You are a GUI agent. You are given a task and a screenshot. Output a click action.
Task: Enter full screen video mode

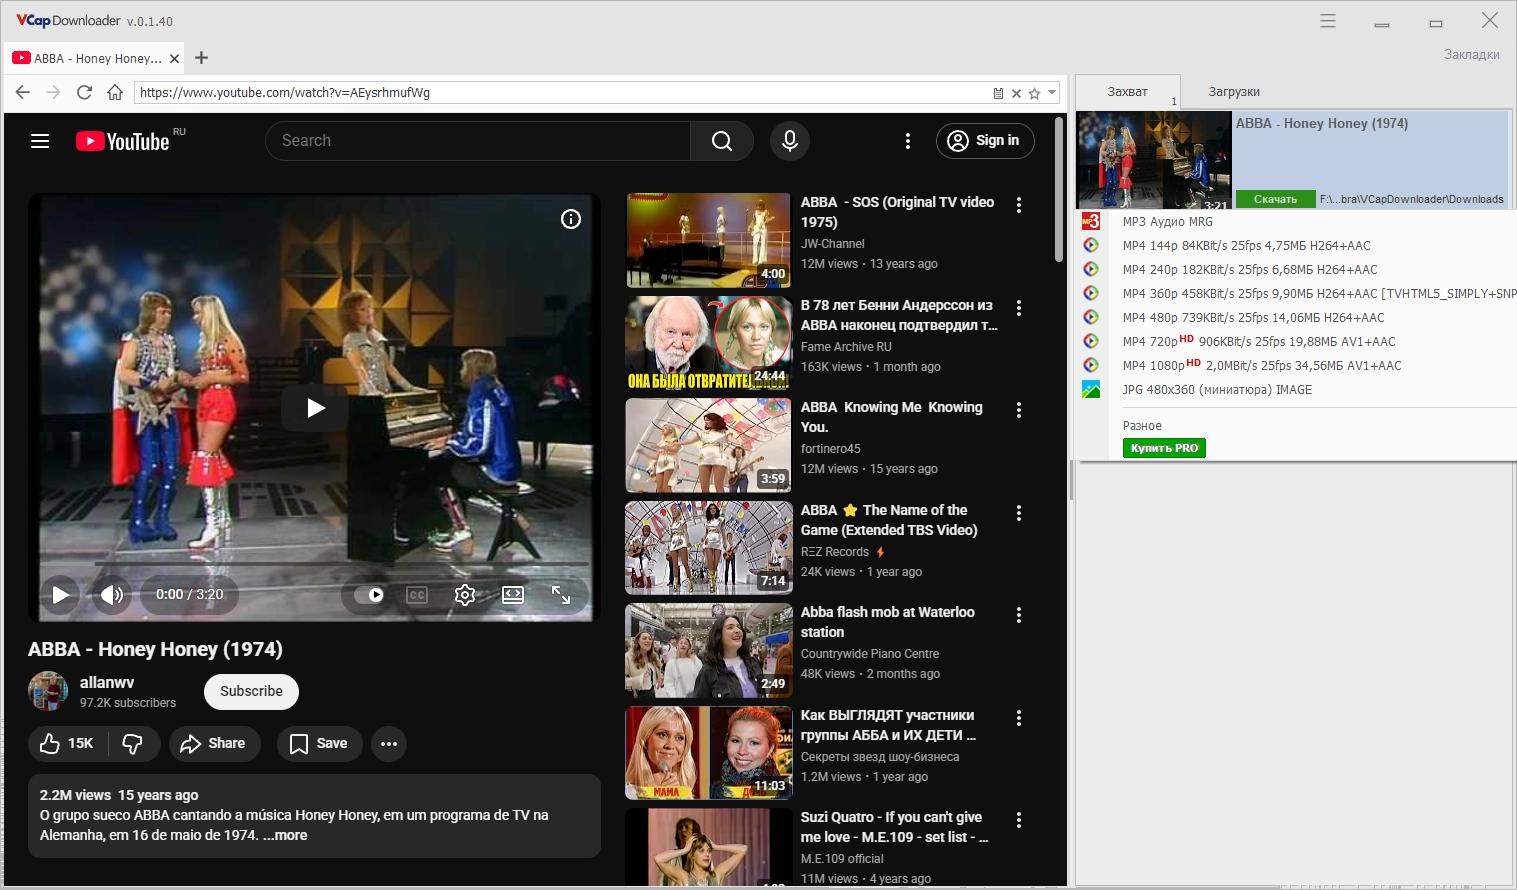(561, 595)
